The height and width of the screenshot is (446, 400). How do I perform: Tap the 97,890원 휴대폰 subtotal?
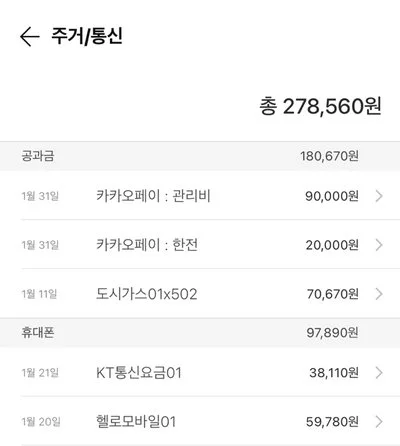click(333, 333)
